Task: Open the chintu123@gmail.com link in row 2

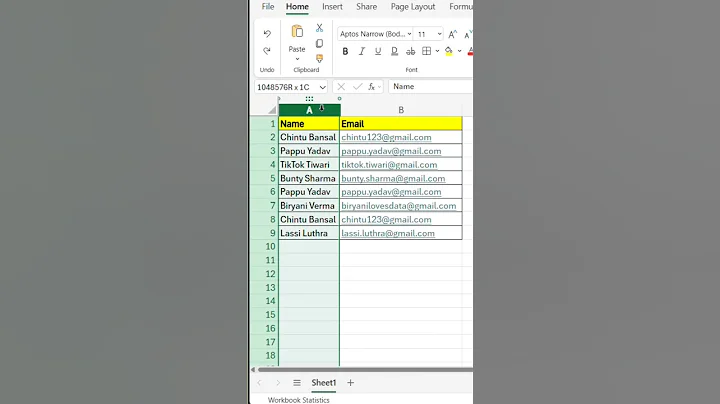Action: click(x=386, y=137)
